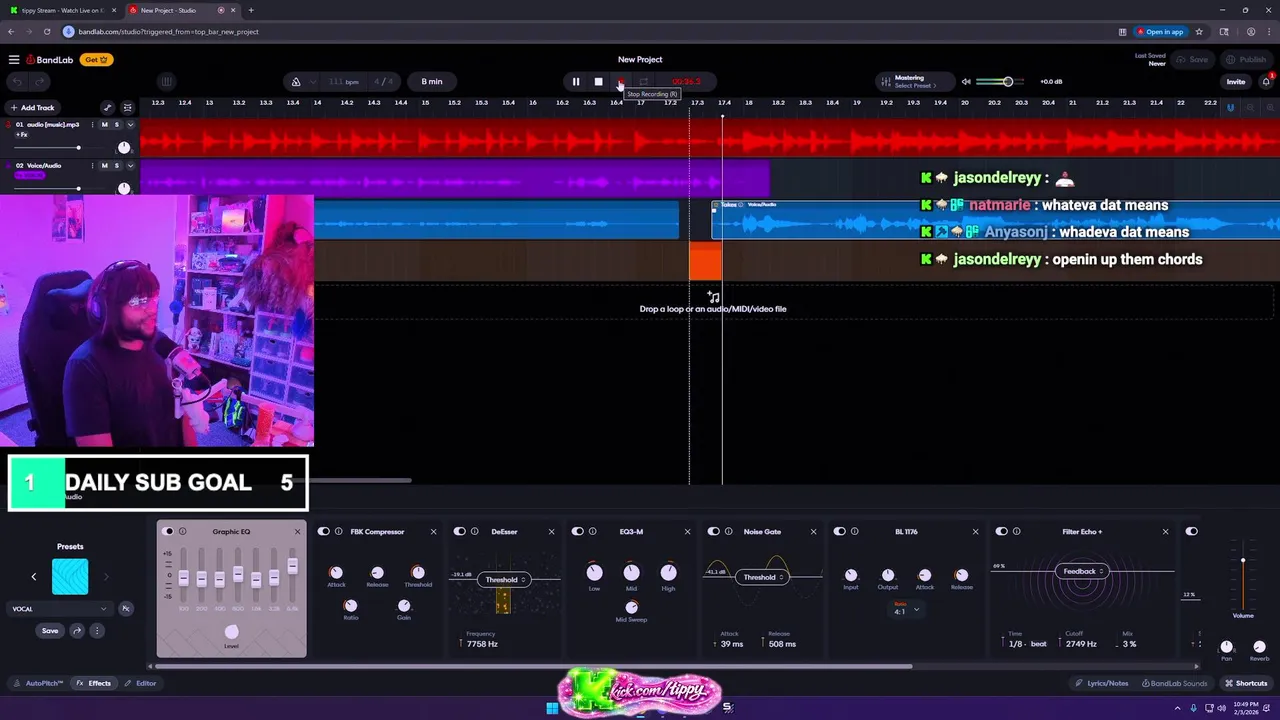Open BandLab Sounds panel
The image size is (1280, 720).
coord(1174,683)
